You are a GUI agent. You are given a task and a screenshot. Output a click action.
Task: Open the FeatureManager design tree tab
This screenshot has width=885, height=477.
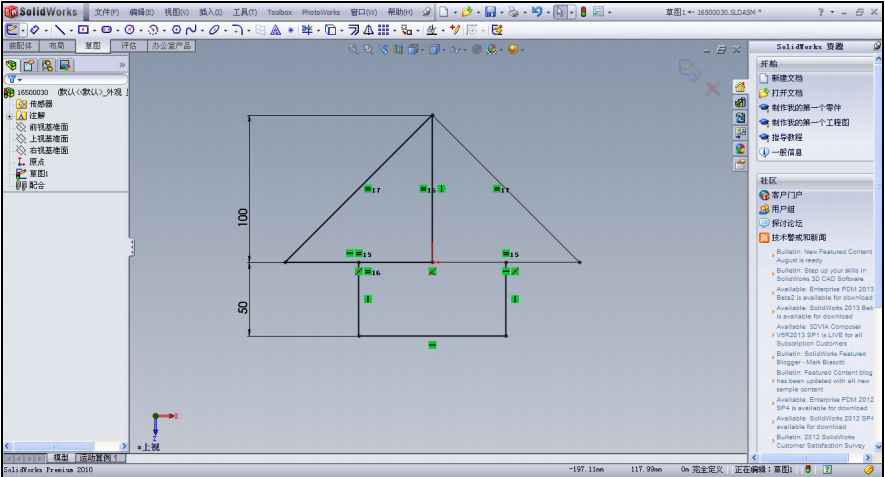(x=11, y=65)
